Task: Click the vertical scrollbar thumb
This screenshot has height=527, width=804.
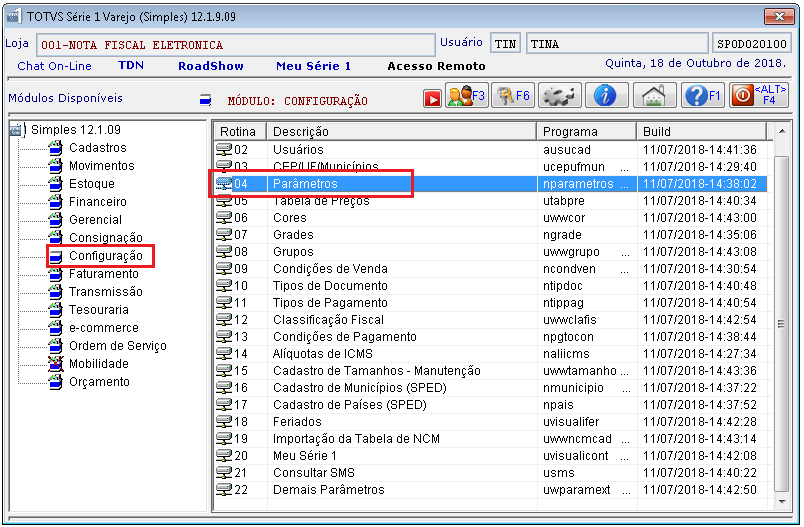Action: 782,324
